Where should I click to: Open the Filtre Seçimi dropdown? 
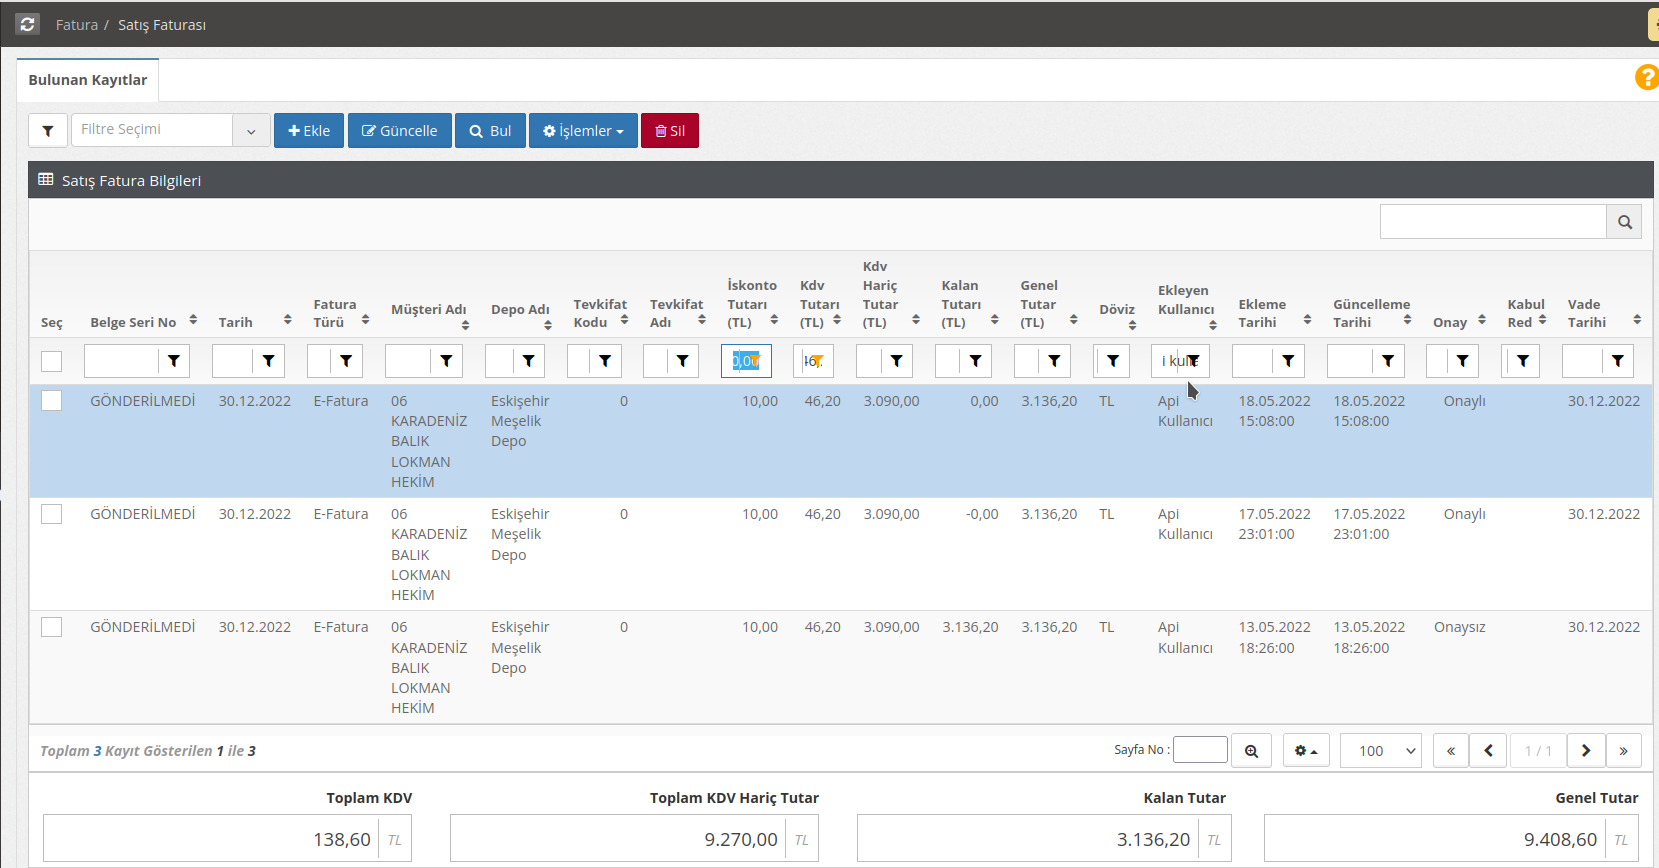pos(251,131)
